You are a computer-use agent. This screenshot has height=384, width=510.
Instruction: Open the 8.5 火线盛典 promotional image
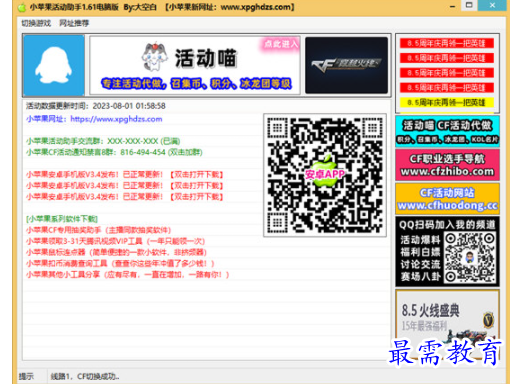click(447, 325)
